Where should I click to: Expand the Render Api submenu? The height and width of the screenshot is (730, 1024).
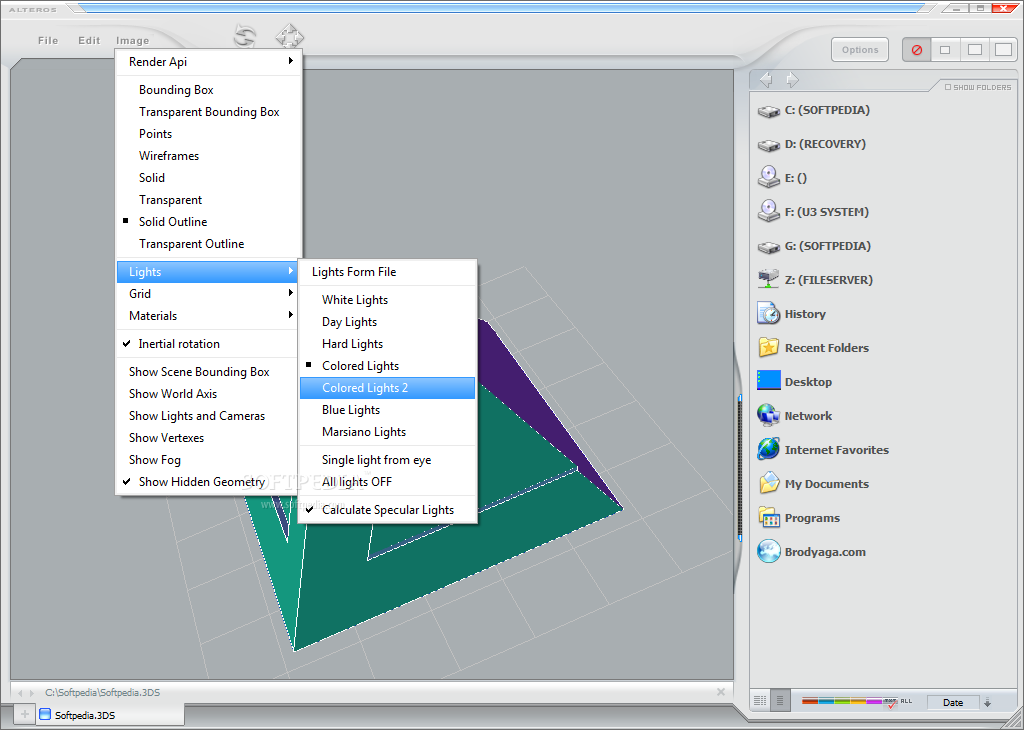(x=208, y=61)
